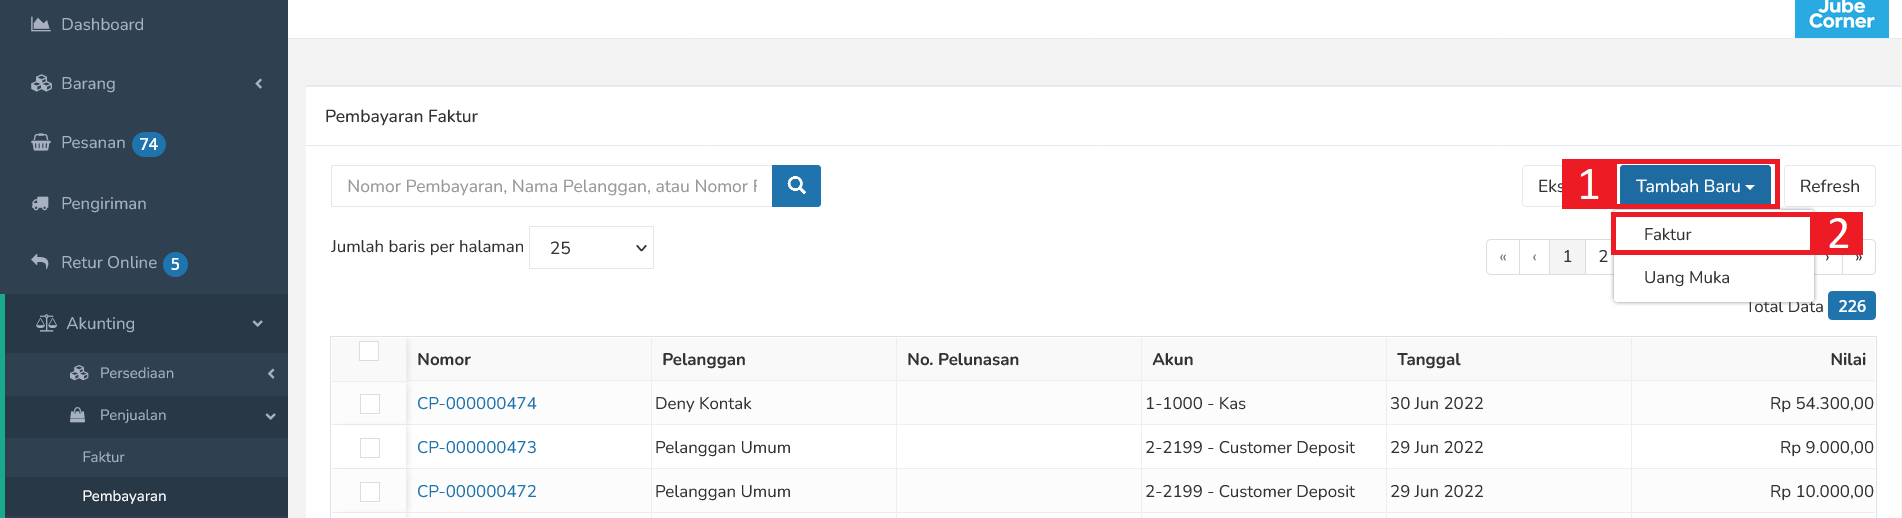Open the rows per page dropdown
The width and height of the screenshot is (1902, 518).
[x=591, y=247]
